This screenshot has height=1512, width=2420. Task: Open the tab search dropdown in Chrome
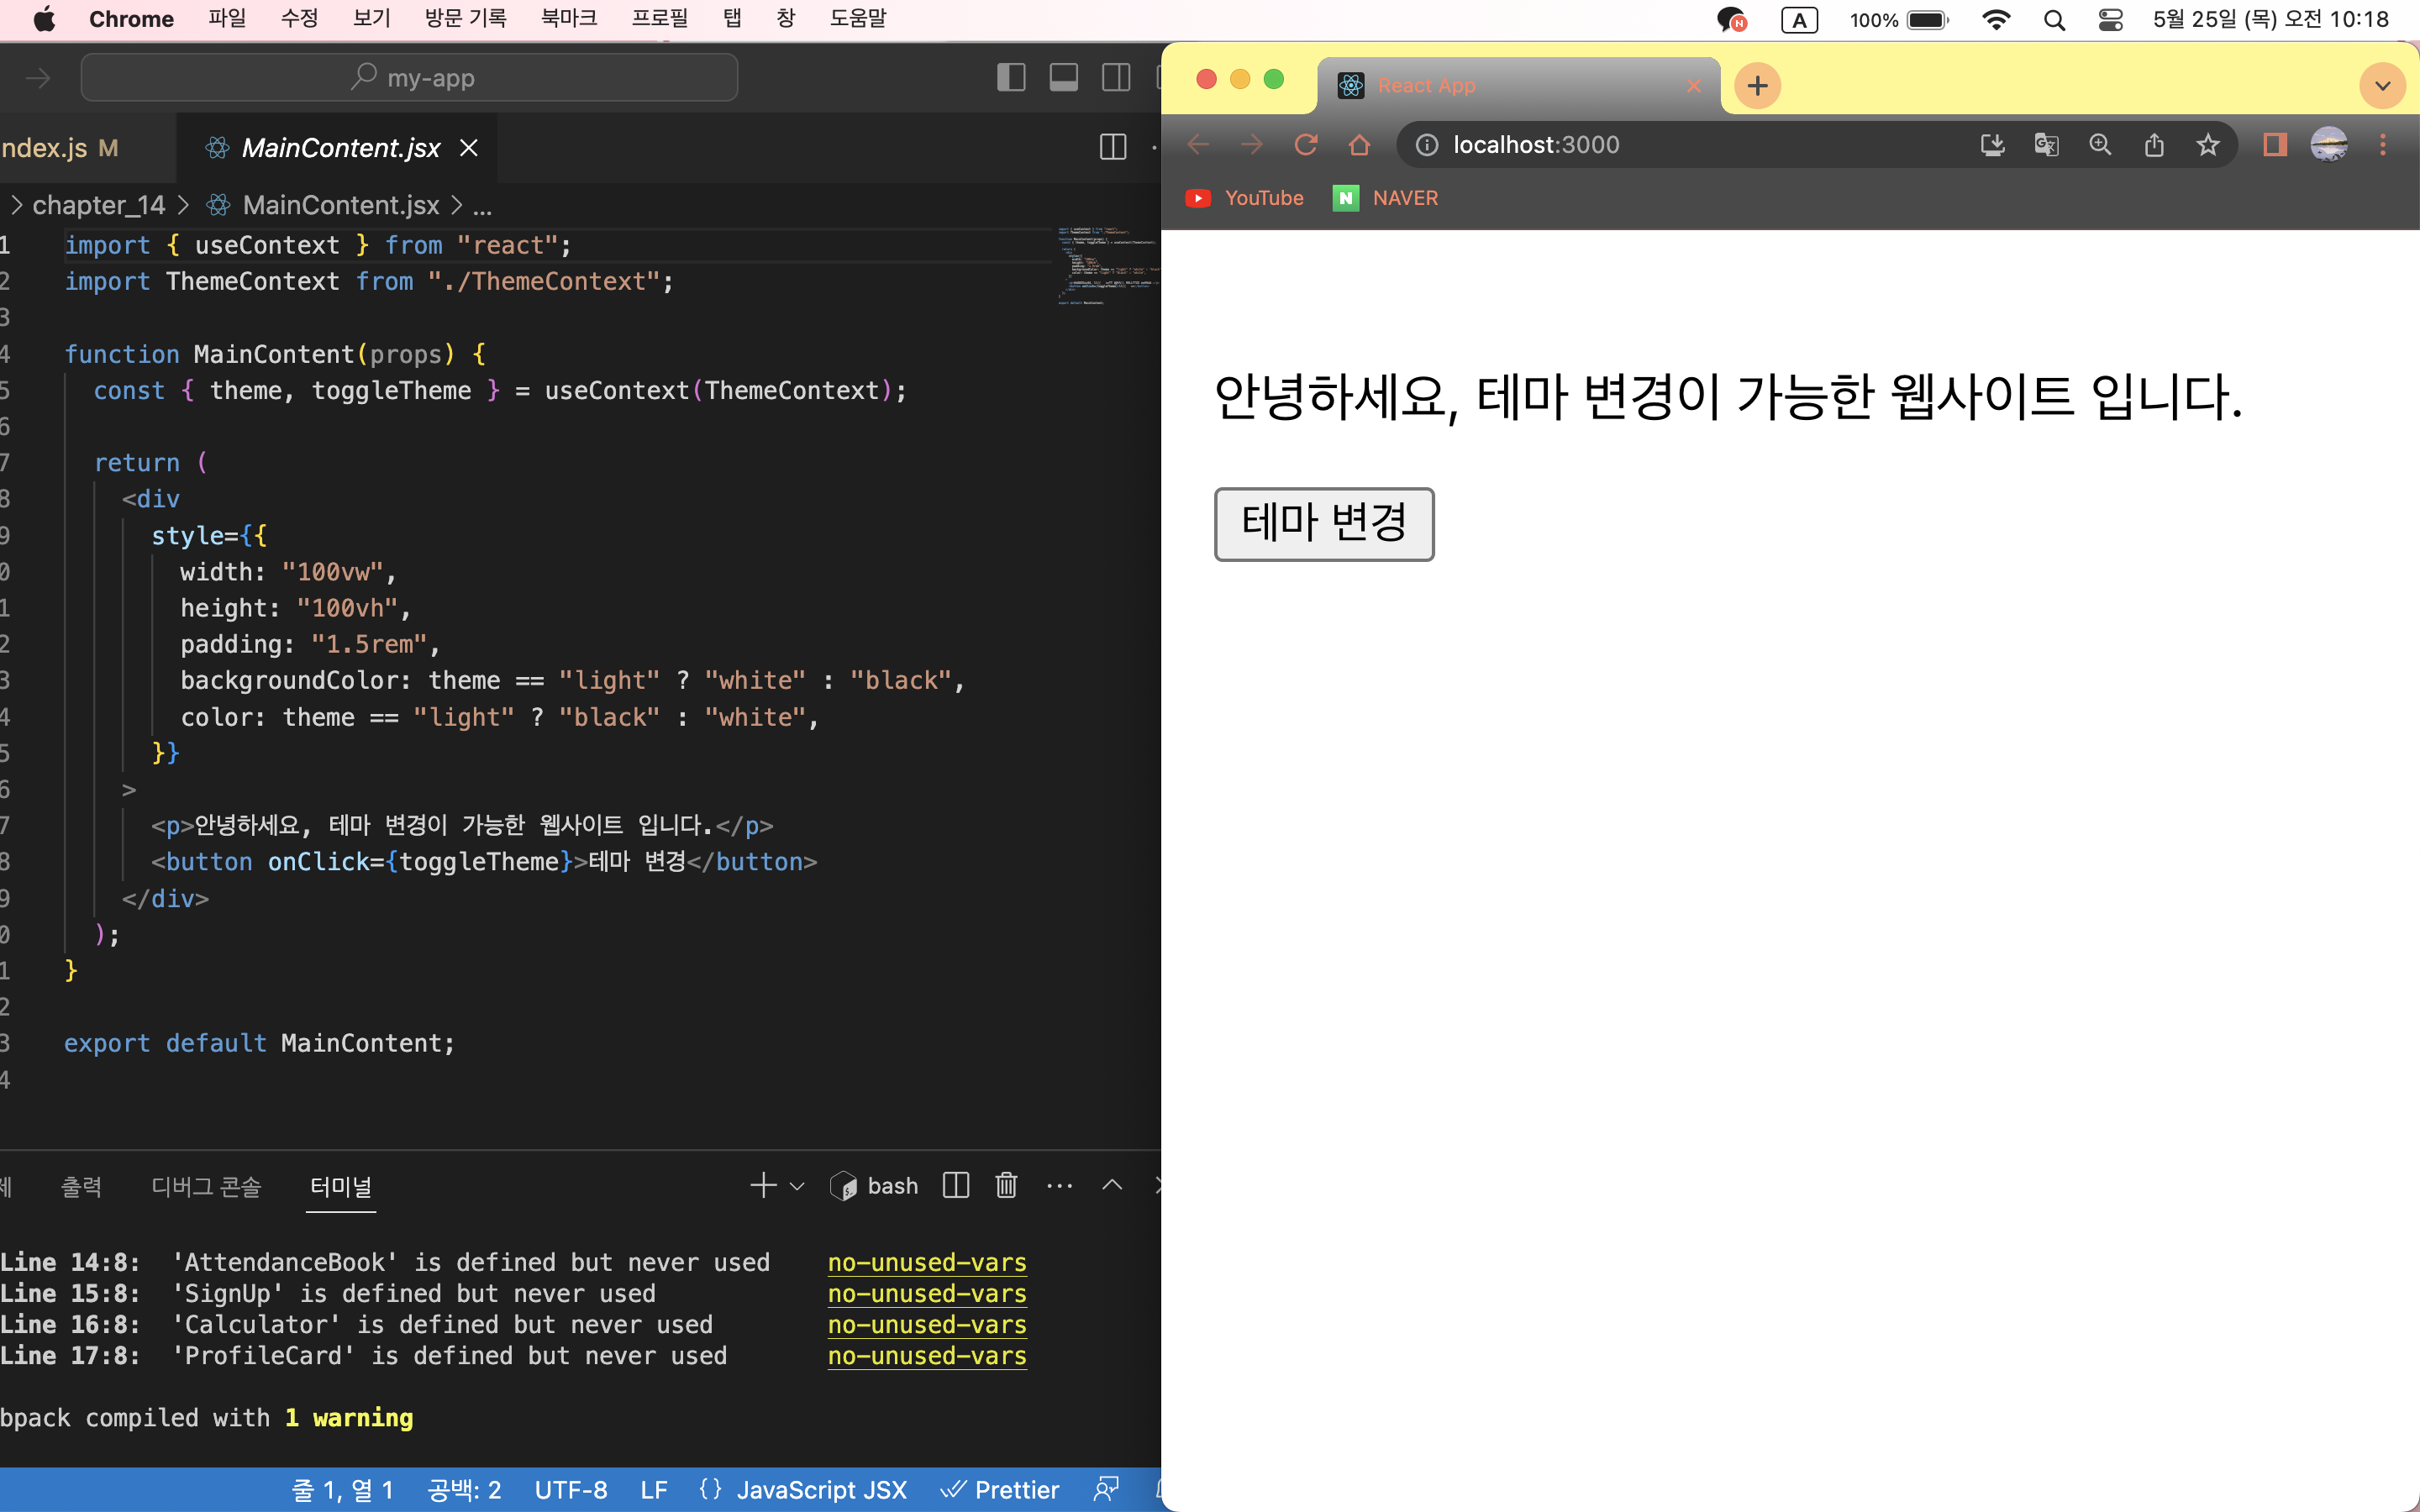pyautogui.click(x=2382, y=85)
